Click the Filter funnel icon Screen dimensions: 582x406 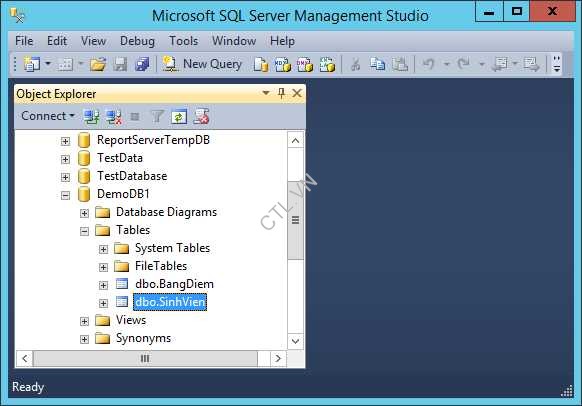157,117
